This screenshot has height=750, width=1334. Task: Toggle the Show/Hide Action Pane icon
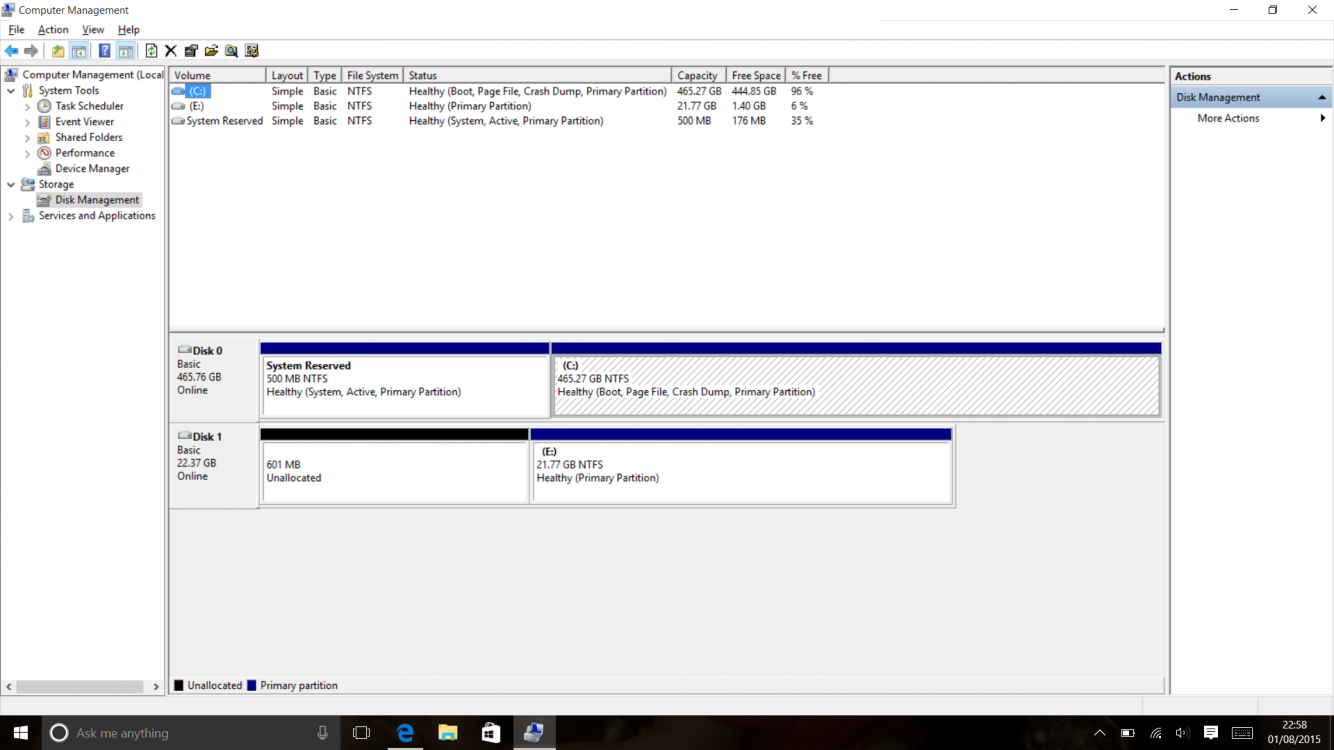tap(125, 50)
